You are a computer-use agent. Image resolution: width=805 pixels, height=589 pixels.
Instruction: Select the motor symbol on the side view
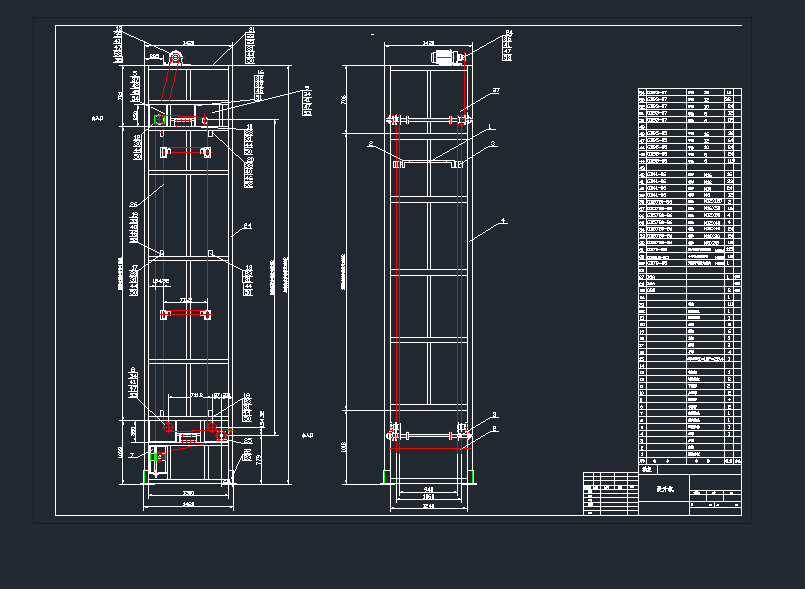[445, 56]
